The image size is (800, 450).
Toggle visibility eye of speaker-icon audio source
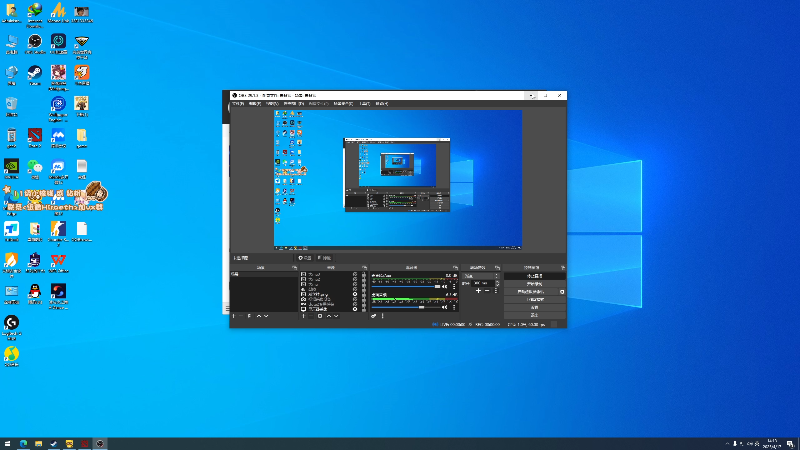(355, 289)
